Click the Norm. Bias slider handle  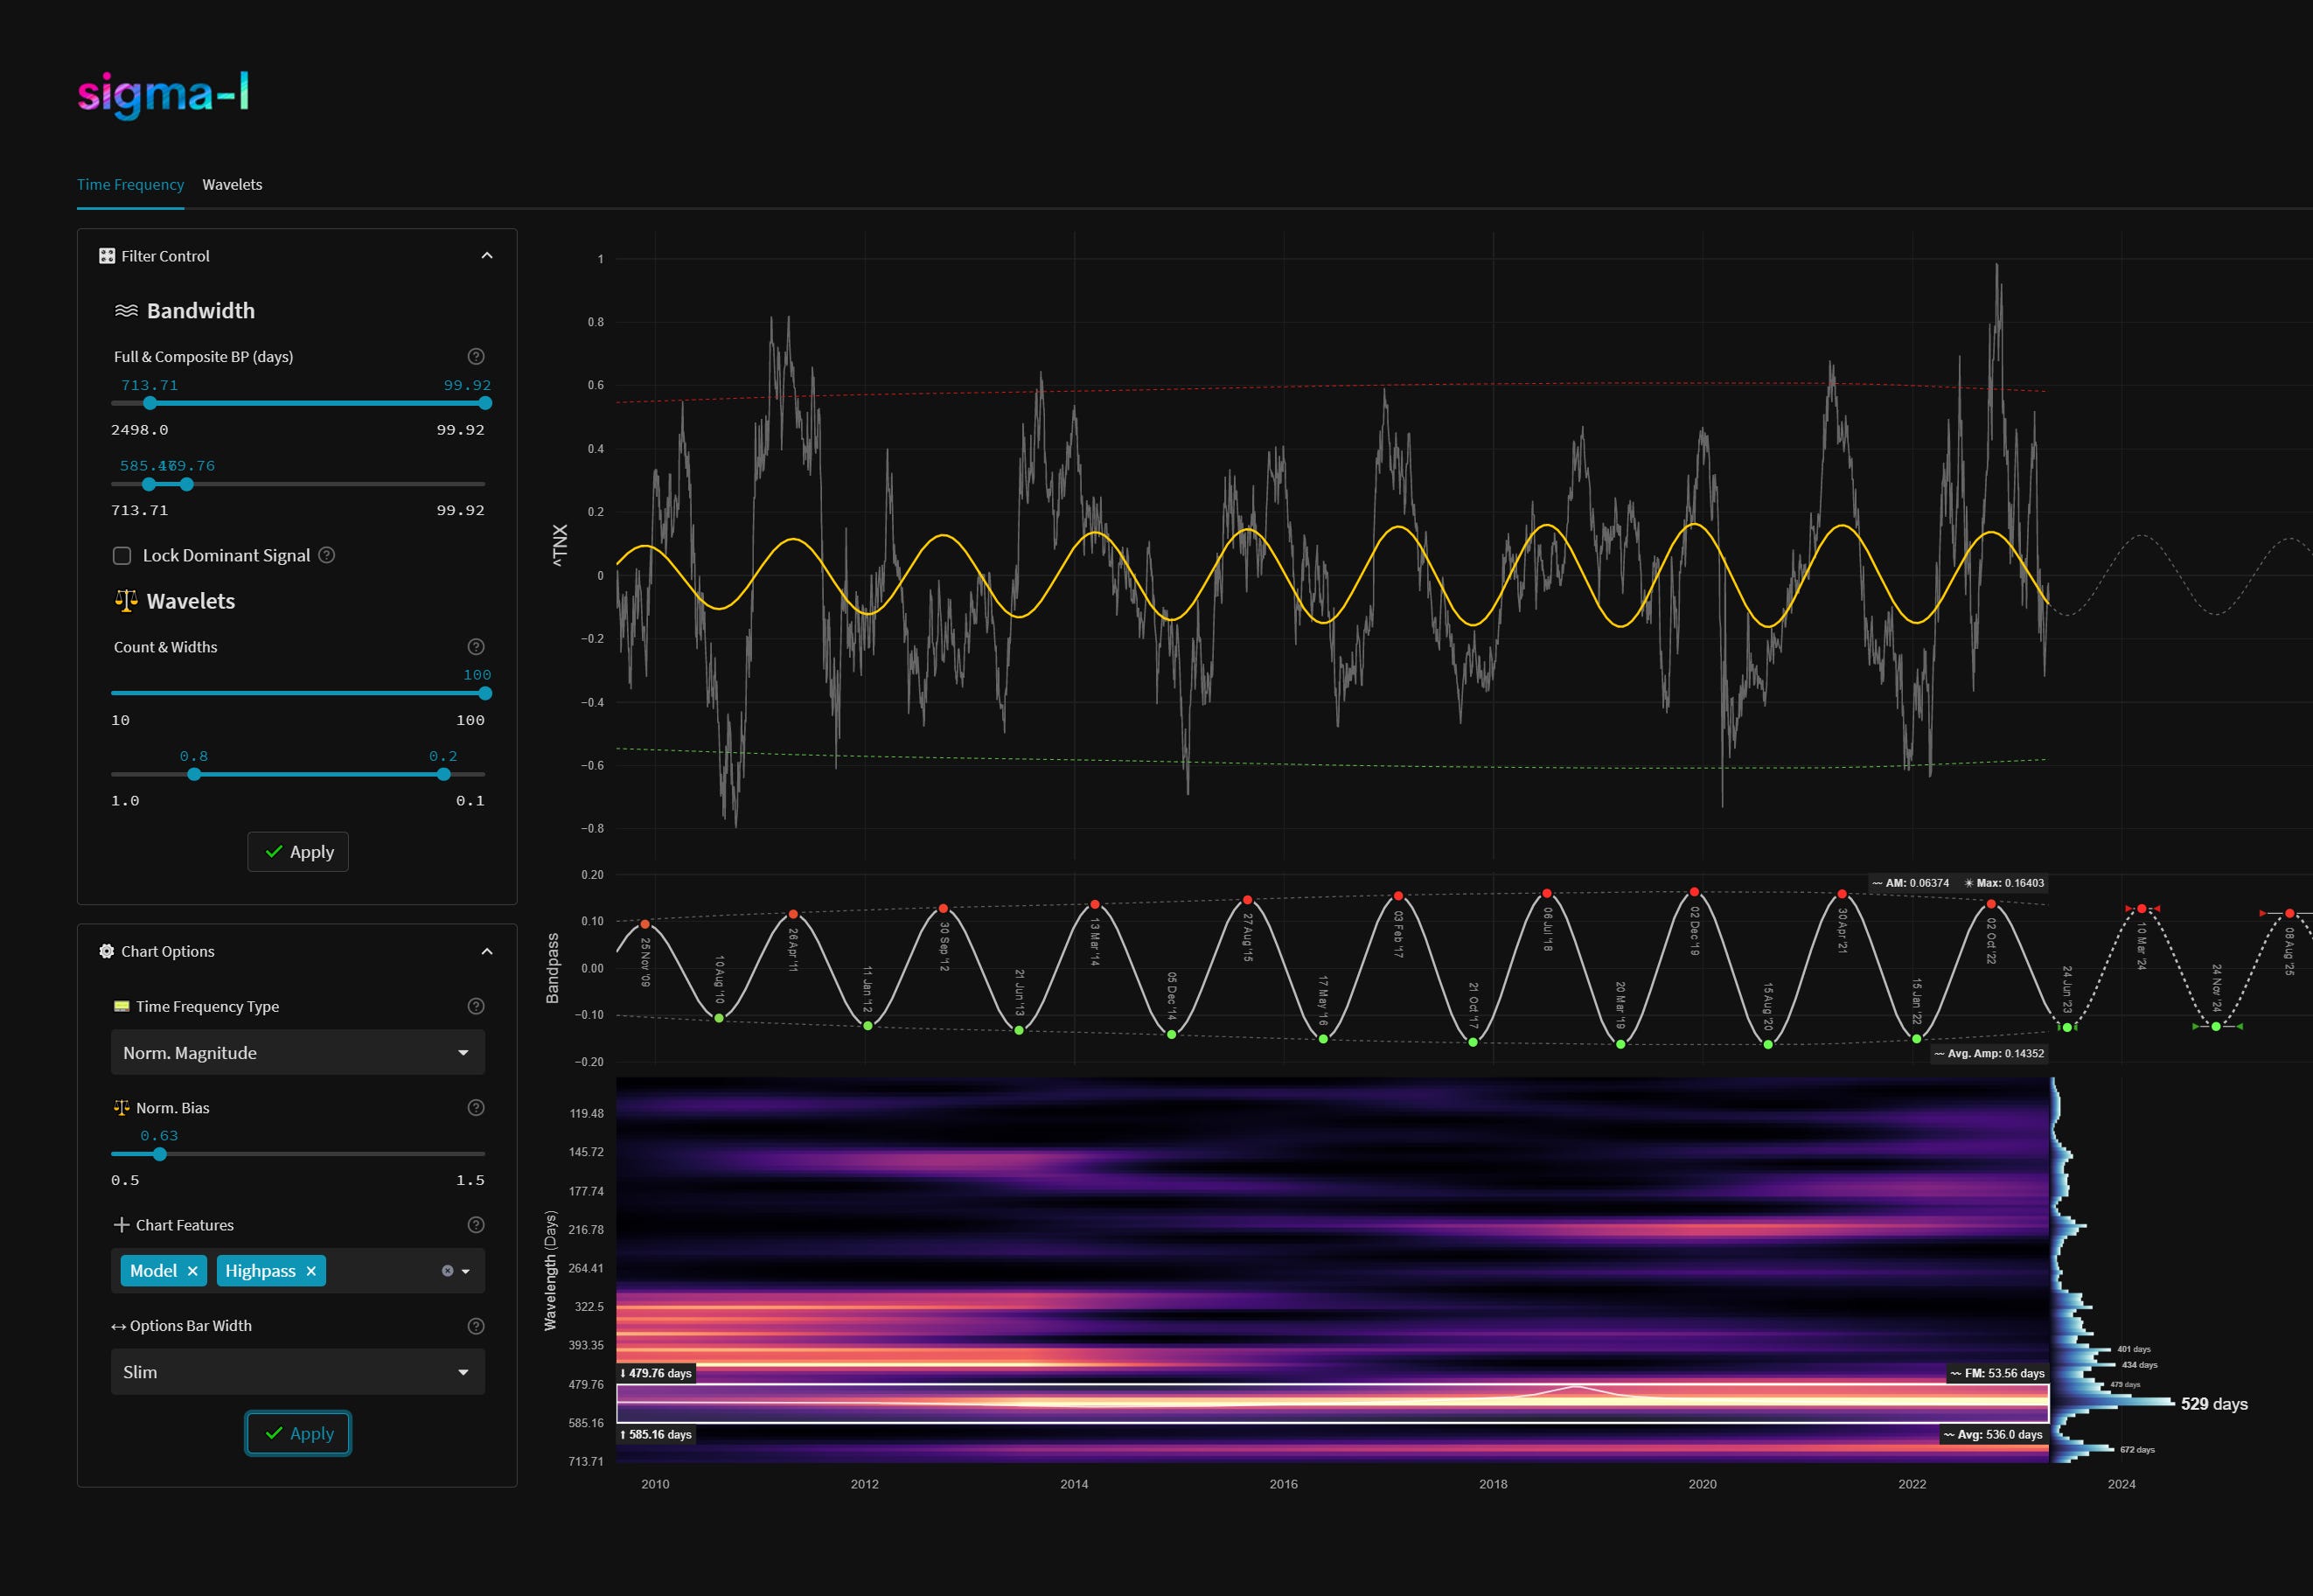click(160, 1154)
